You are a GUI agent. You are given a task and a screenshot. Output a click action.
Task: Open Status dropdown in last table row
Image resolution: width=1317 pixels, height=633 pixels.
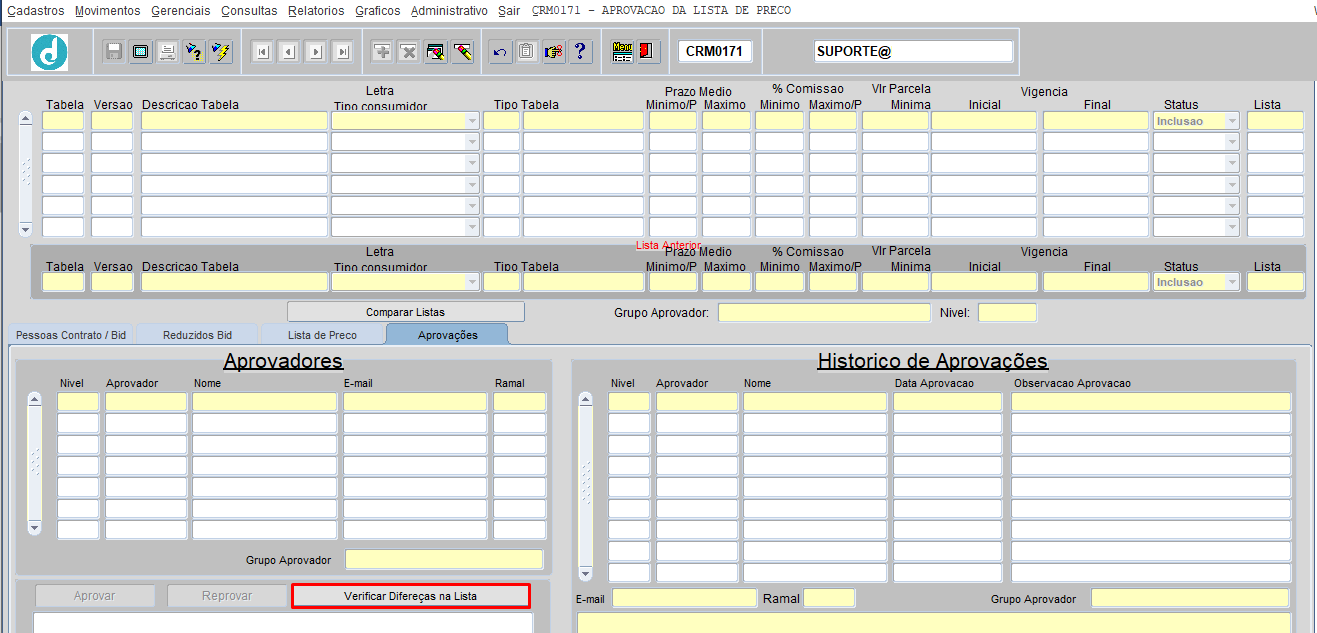(1232, 227)
